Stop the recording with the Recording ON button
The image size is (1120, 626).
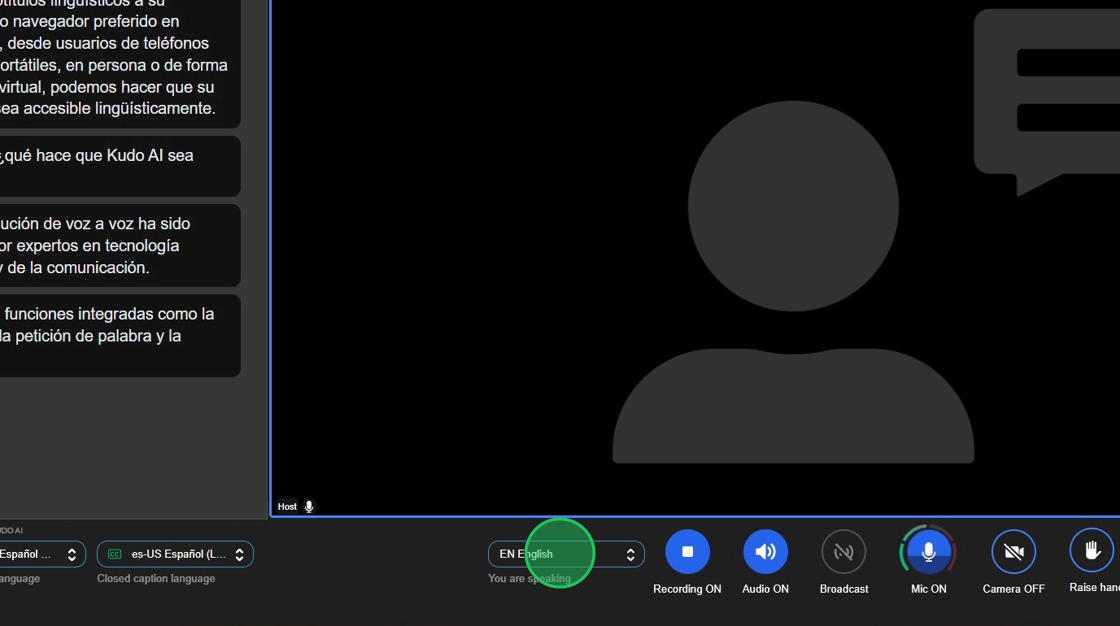point(687,552)
